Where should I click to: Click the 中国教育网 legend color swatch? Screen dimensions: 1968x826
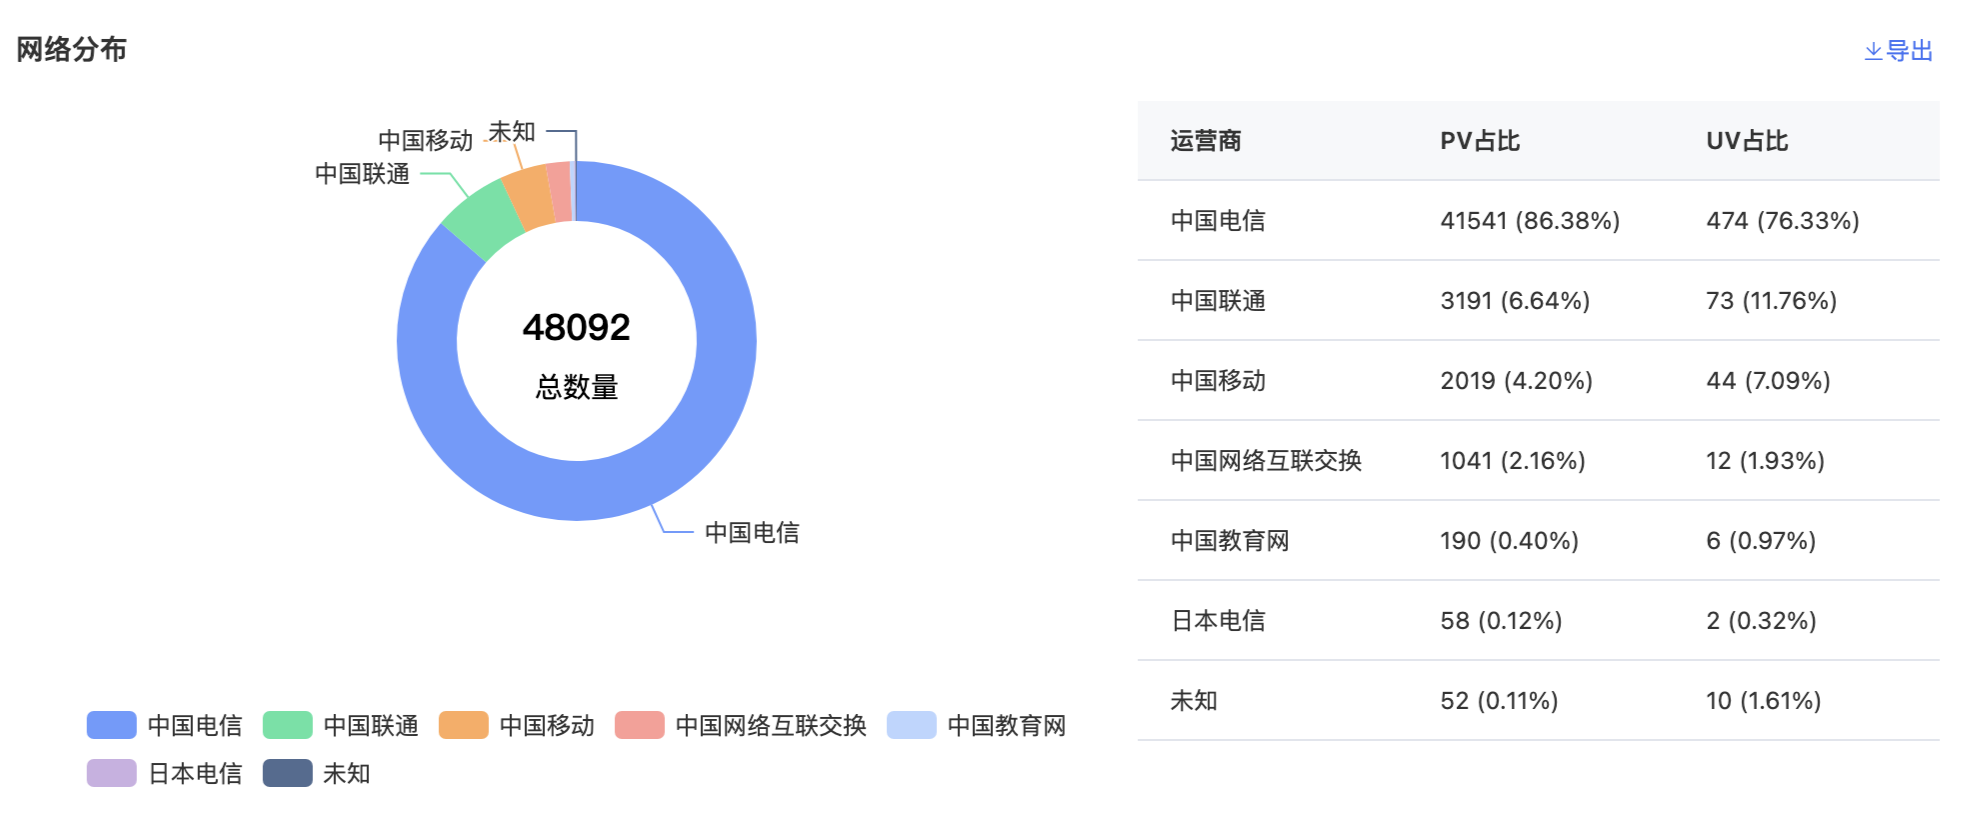coord(912,725)
